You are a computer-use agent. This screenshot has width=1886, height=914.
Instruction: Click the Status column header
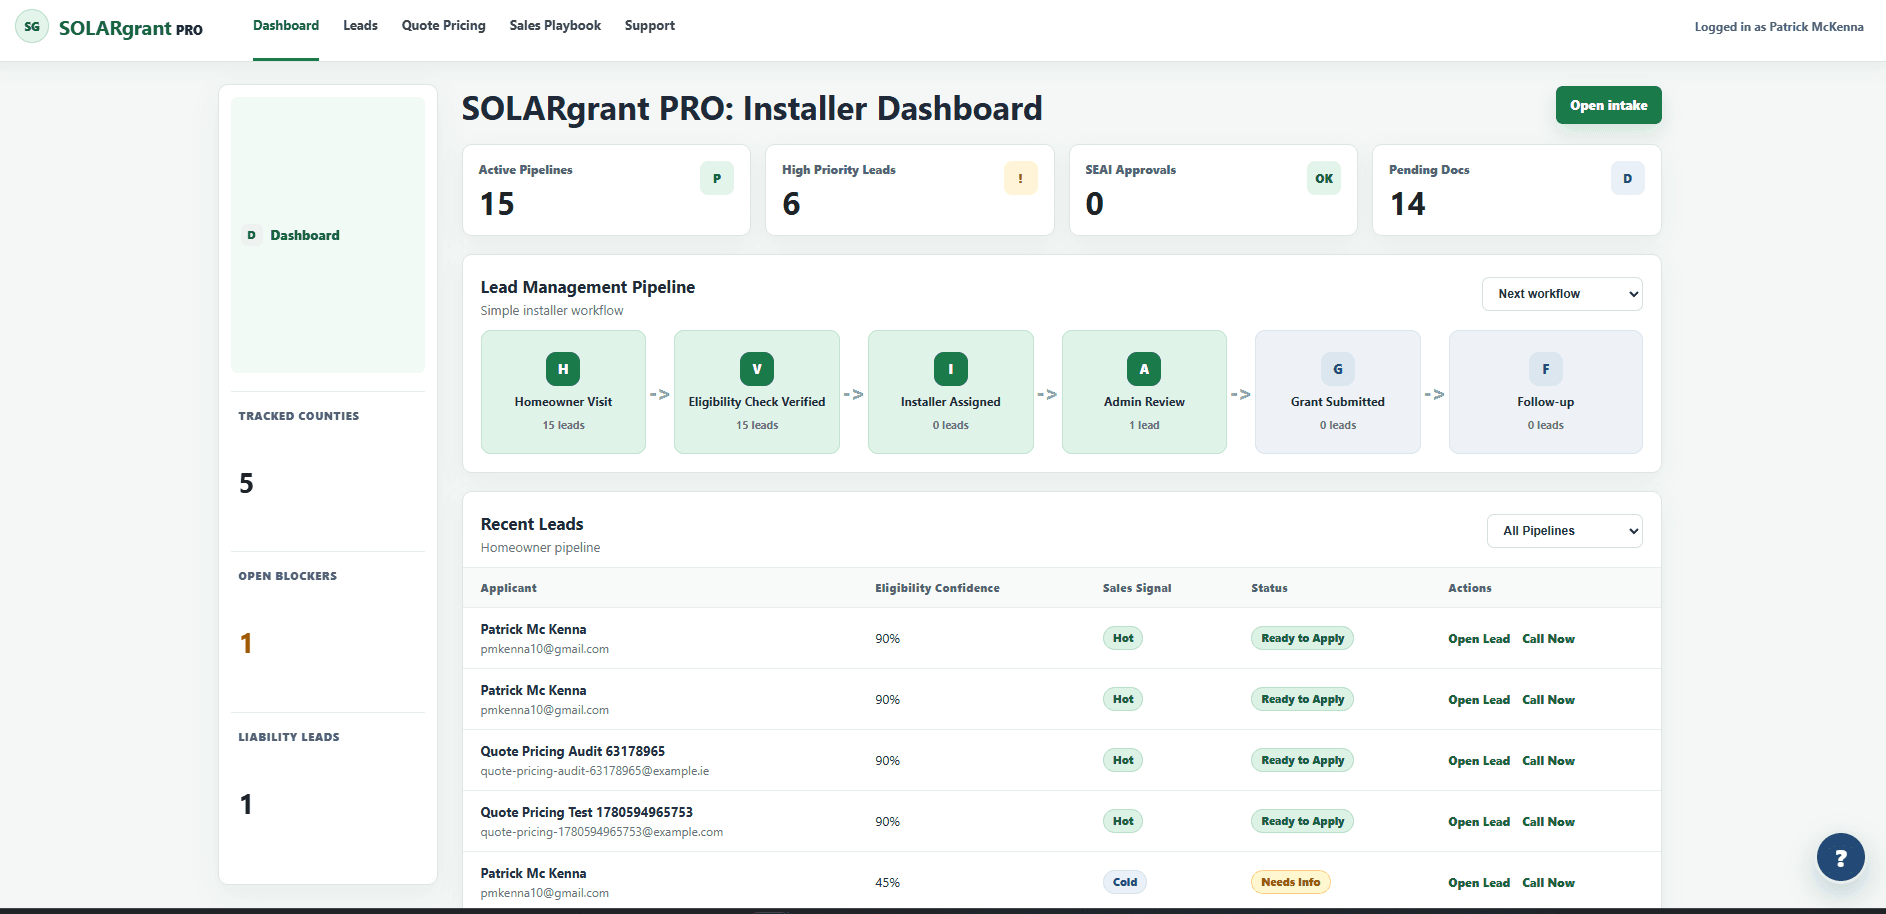[1269, 588]
